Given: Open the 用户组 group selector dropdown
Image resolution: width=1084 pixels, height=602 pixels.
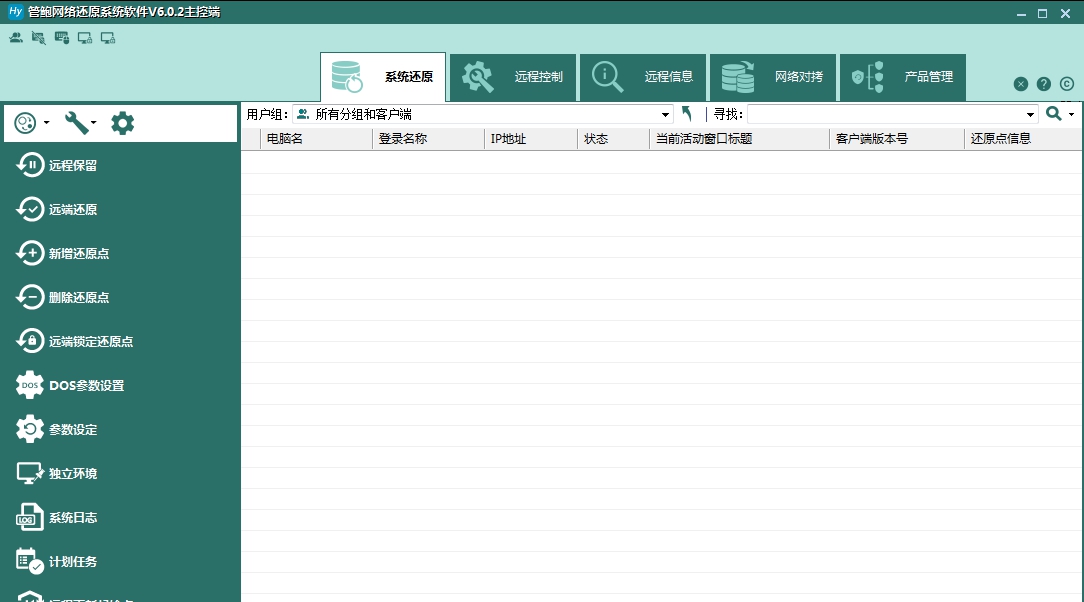Looking at the screenshot, I should point(663,113).
